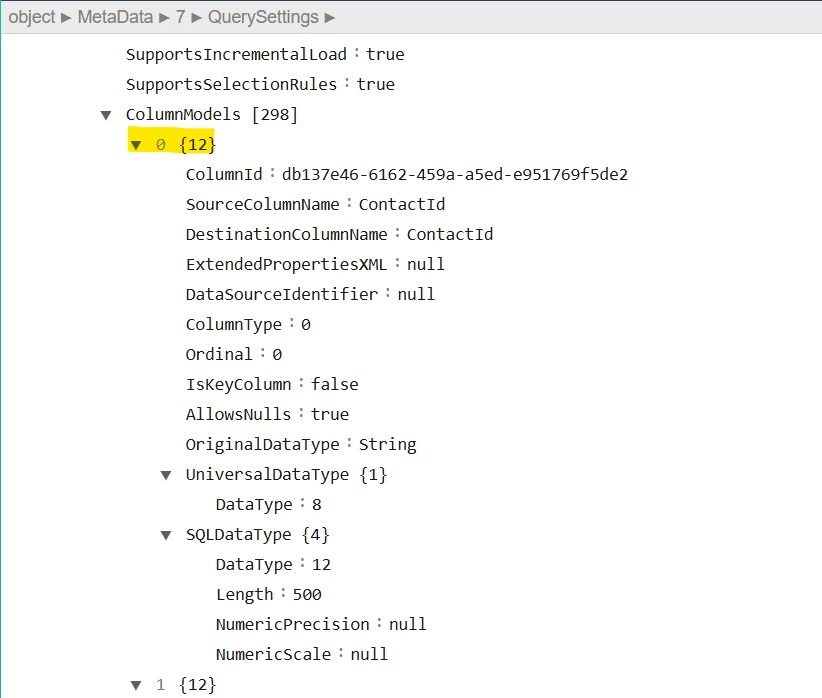
Task: Collapse the UniversalDataType {1} node
Action: [166, 475]
